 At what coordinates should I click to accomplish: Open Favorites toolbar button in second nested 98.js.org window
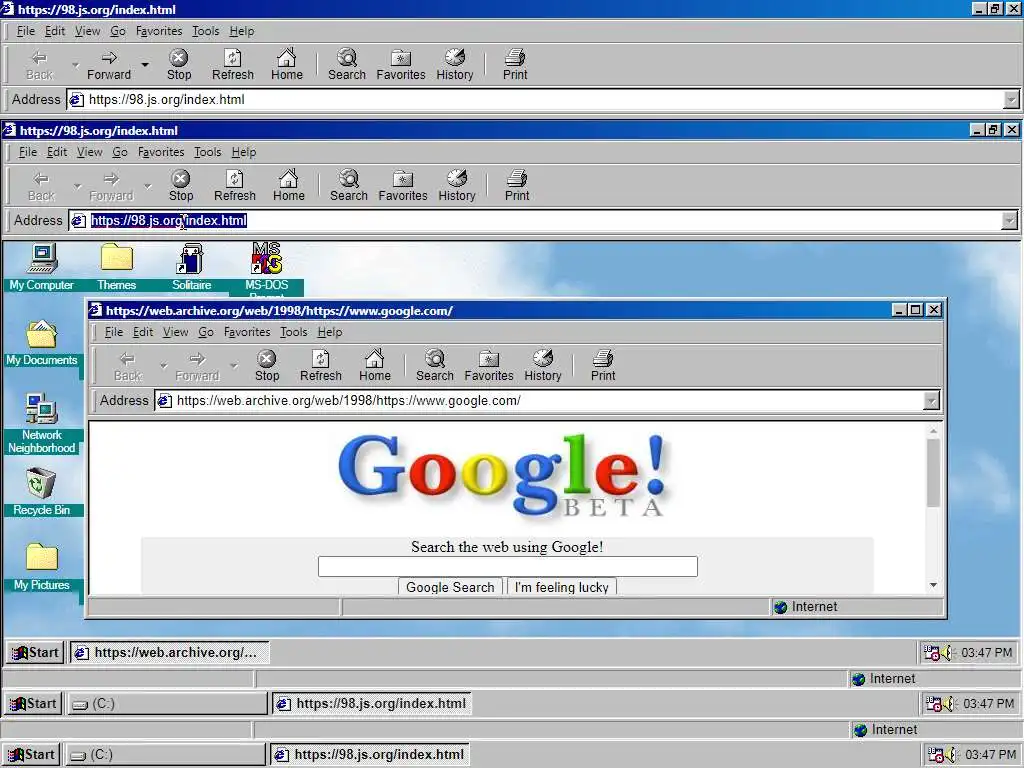tap(402, 185)
